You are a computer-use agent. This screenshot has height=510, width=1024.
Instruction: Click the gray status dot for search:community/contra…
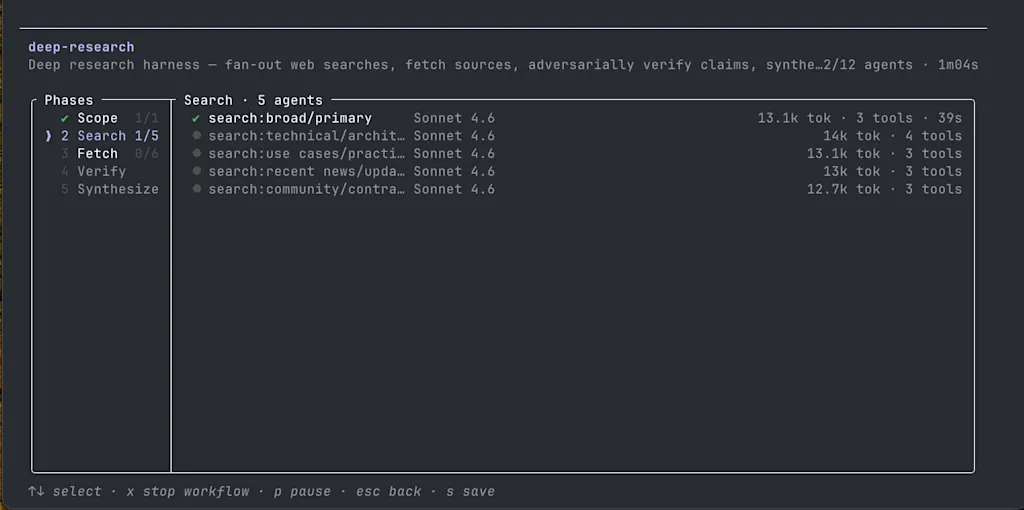point(197,189)
